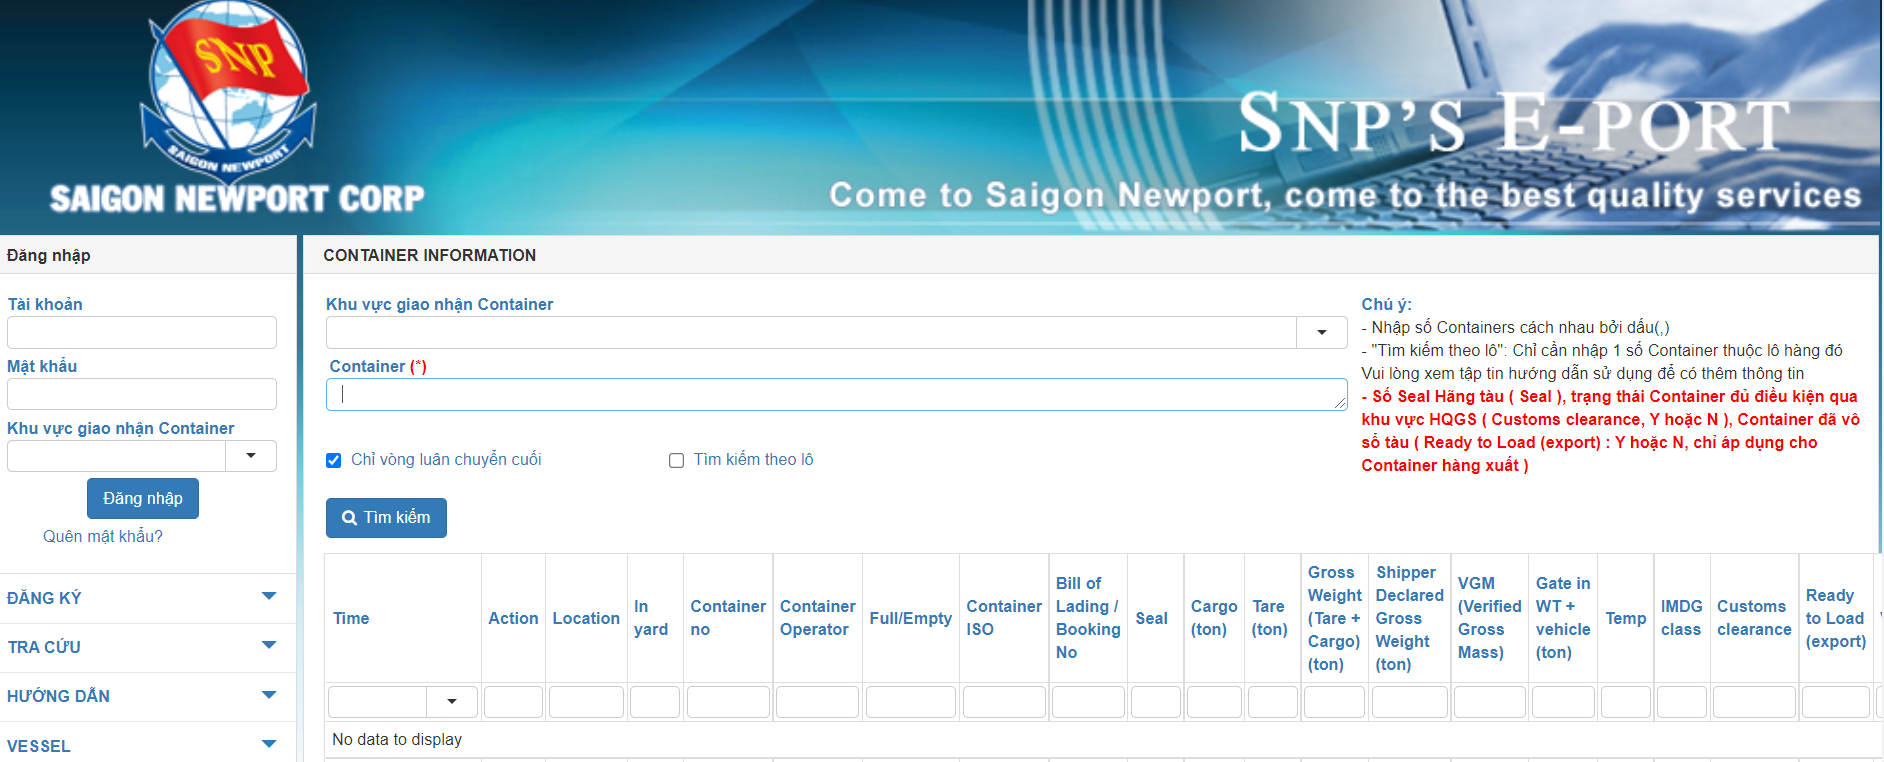1884x762 pixels.
Task: Sort by the Gross Weight column header
Action: (1334, 618)
